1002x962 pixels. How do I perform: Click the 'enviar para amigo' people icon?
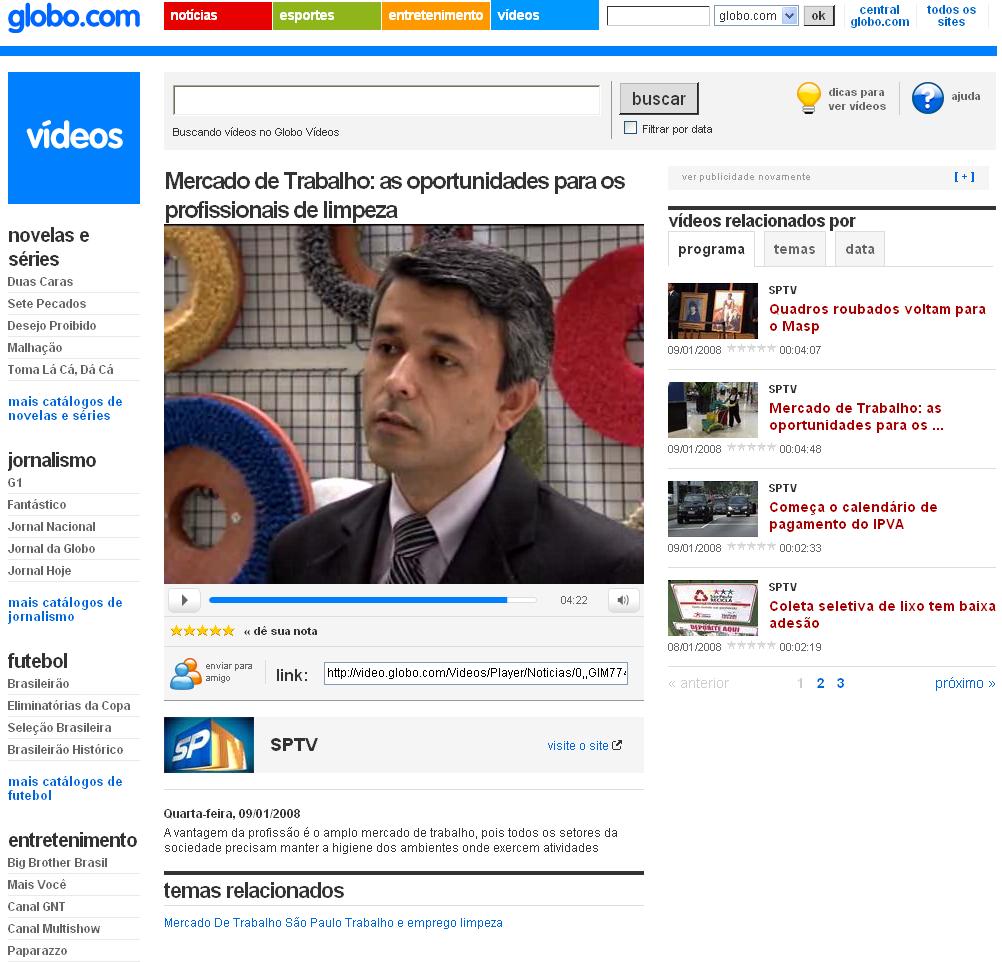[x=185, y=674]
